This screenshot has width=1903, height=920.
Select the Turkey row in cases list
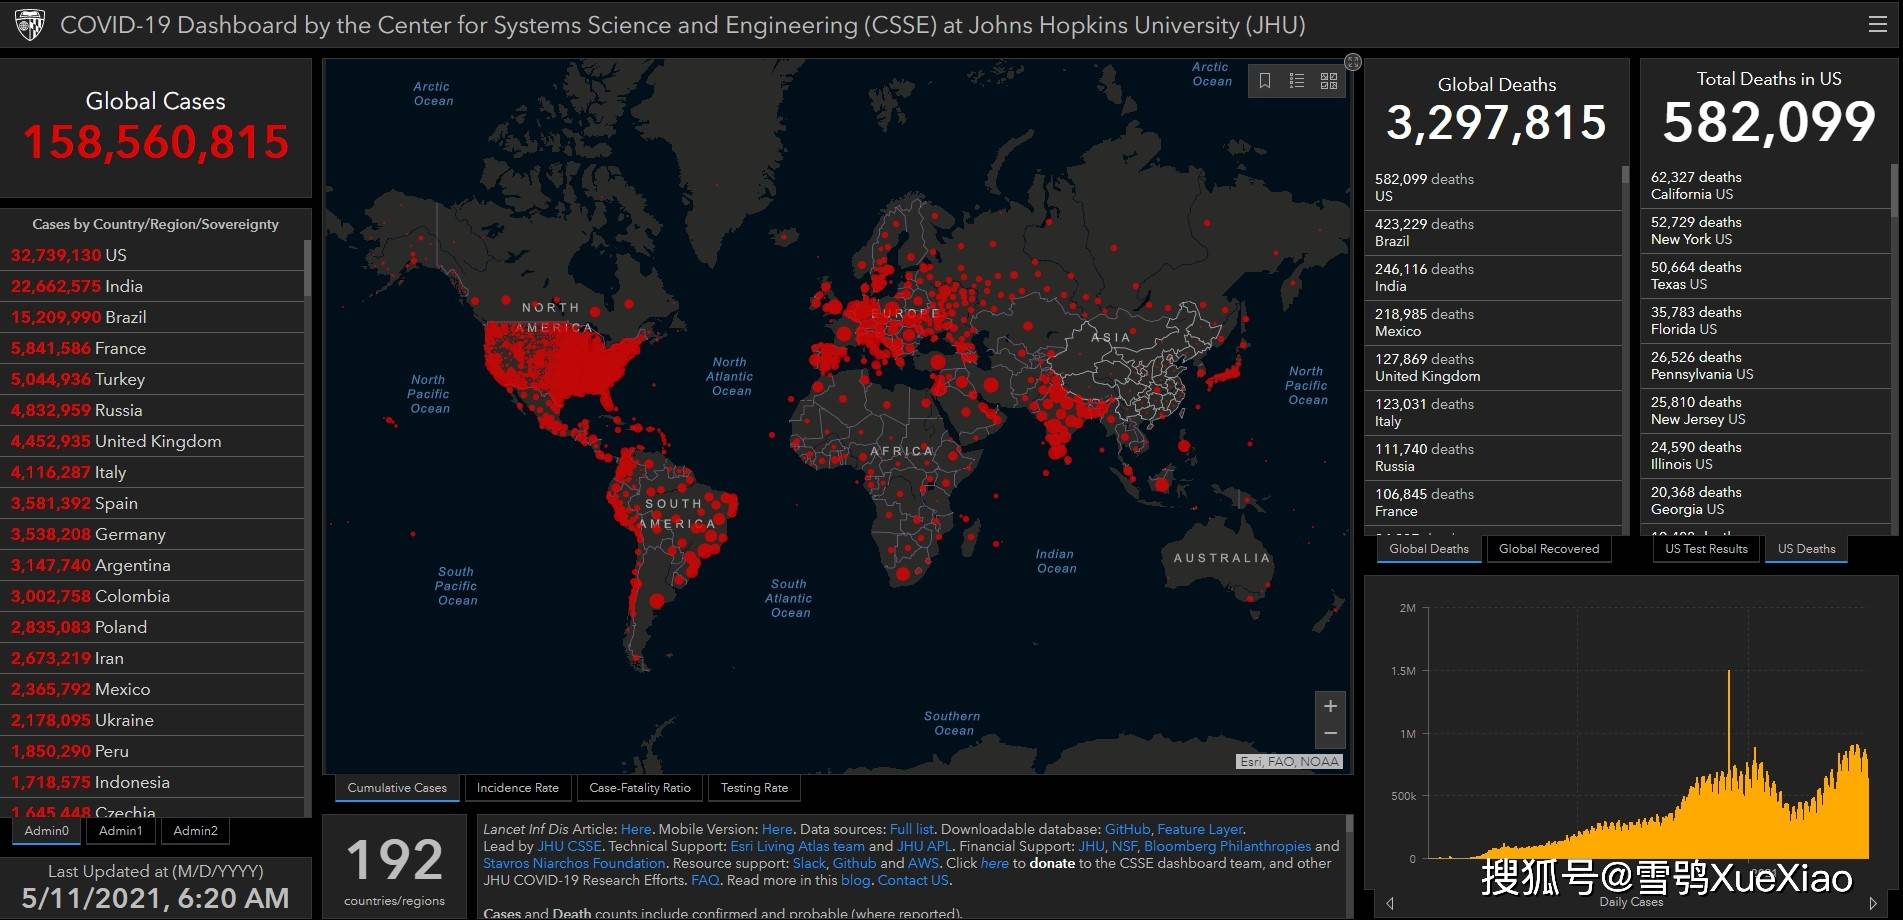(x=152, y=379)
